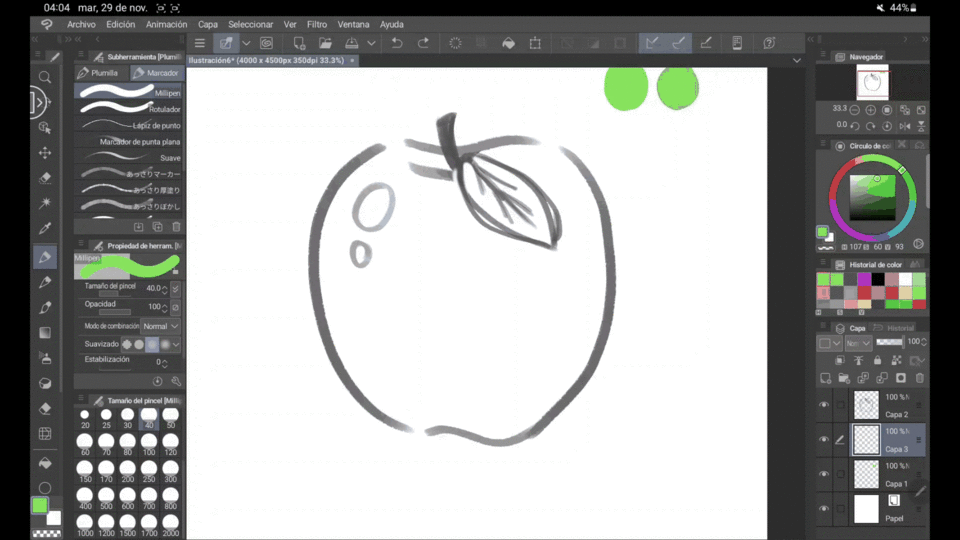
Task: Expand the canvas tab list chevron
Action: [797, 61]
